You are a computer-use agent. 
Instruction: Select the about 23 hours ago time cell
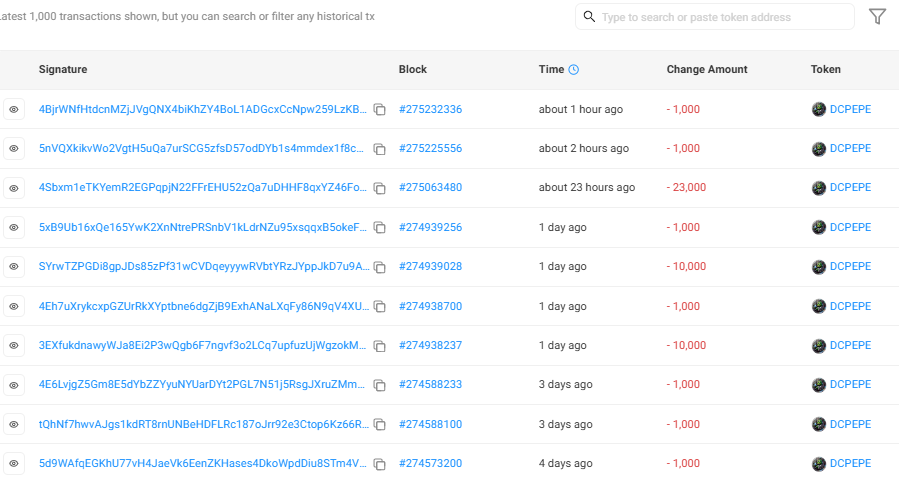(x=587, y=187)
